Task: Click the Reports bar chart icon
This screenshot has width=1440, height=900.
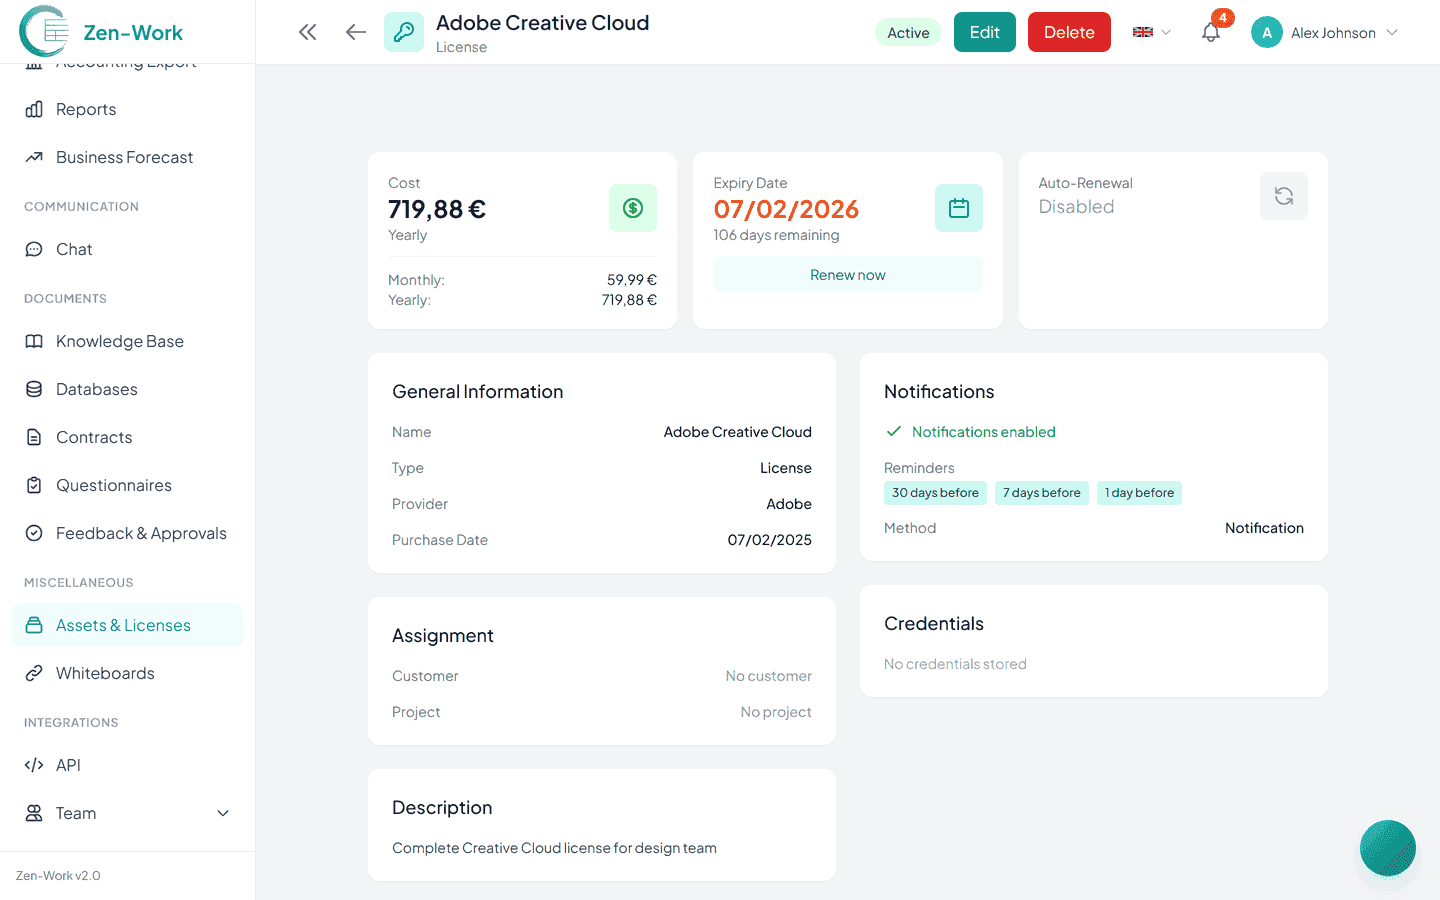Action: (x=34, y=109)
